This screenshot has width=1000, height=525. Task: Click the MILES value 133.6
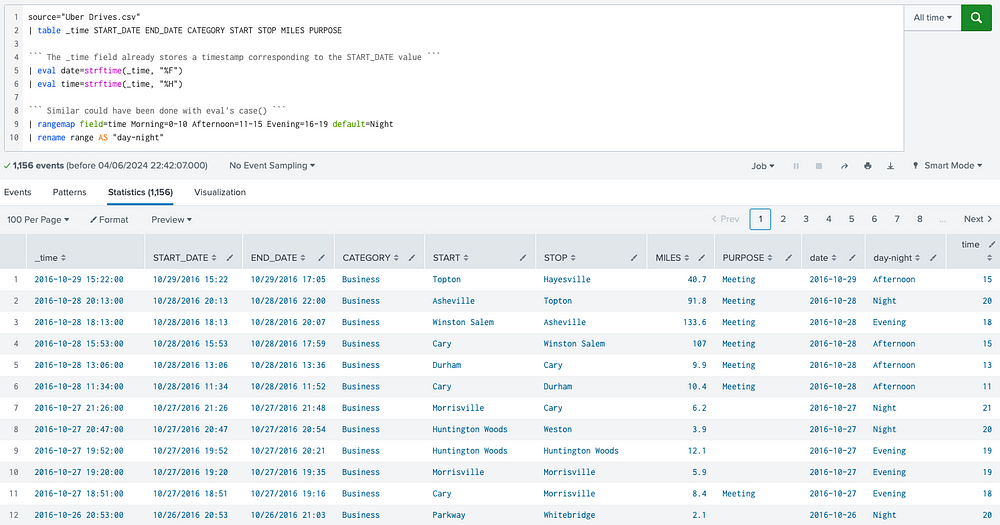coord(695,322)
